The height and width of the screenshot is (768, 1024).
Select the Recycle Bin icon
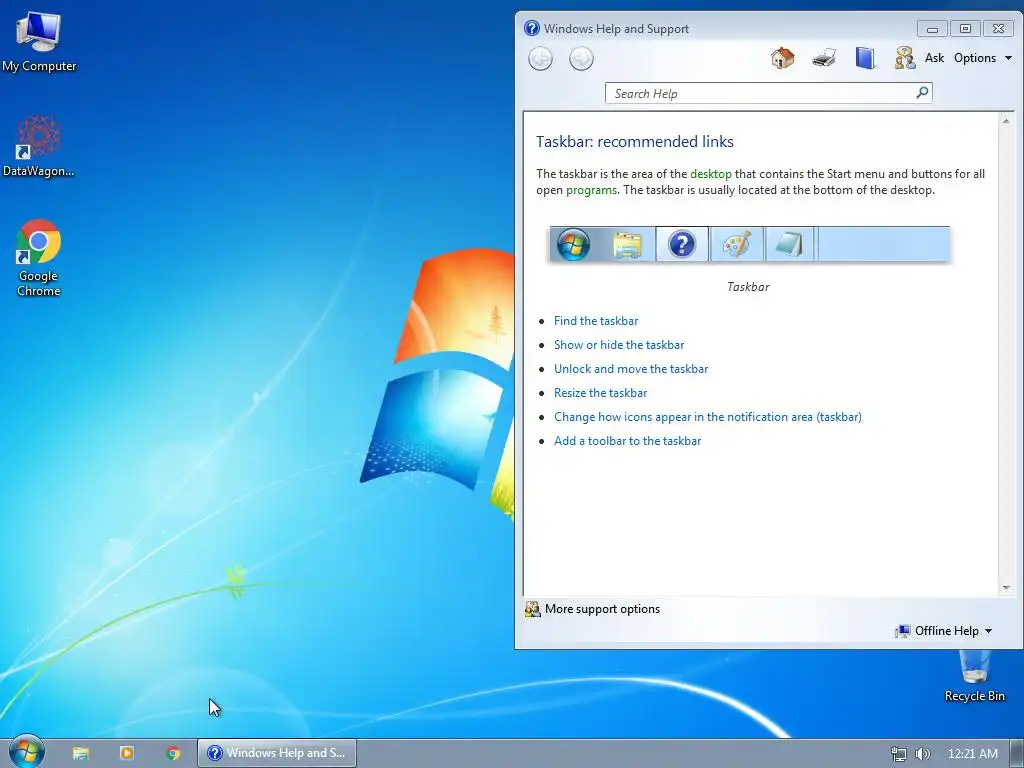coord(974,676)
